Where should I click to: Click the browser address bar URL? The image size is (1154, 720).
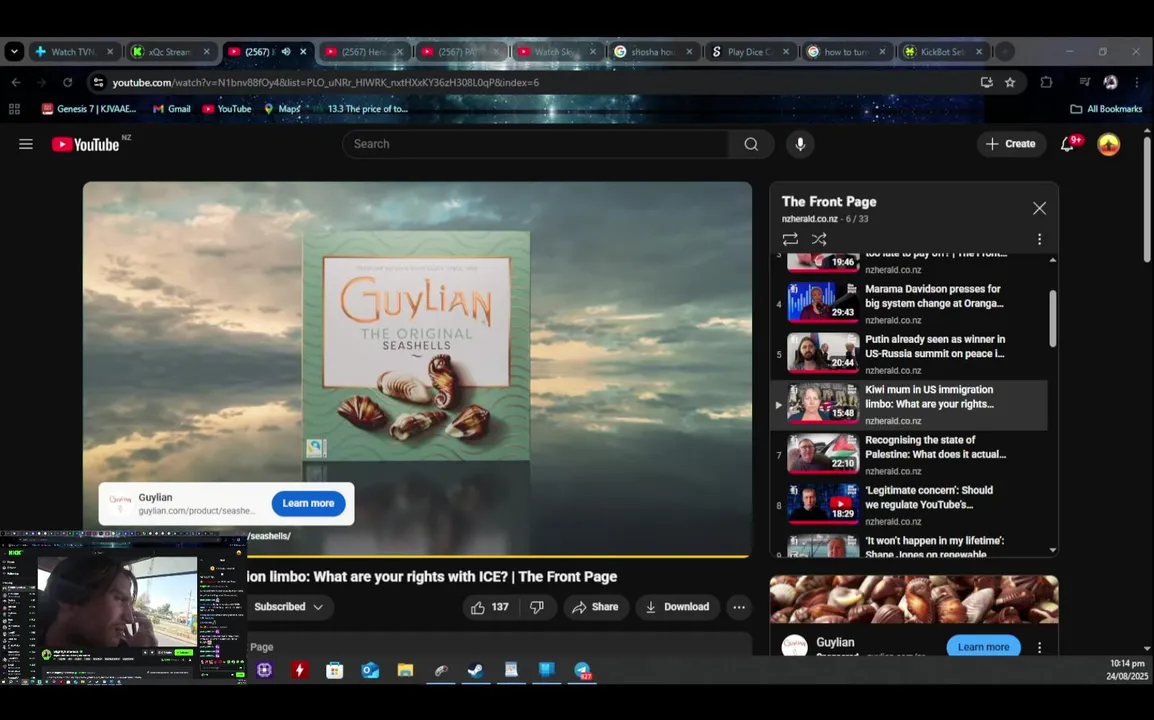(x=325, y=82)
